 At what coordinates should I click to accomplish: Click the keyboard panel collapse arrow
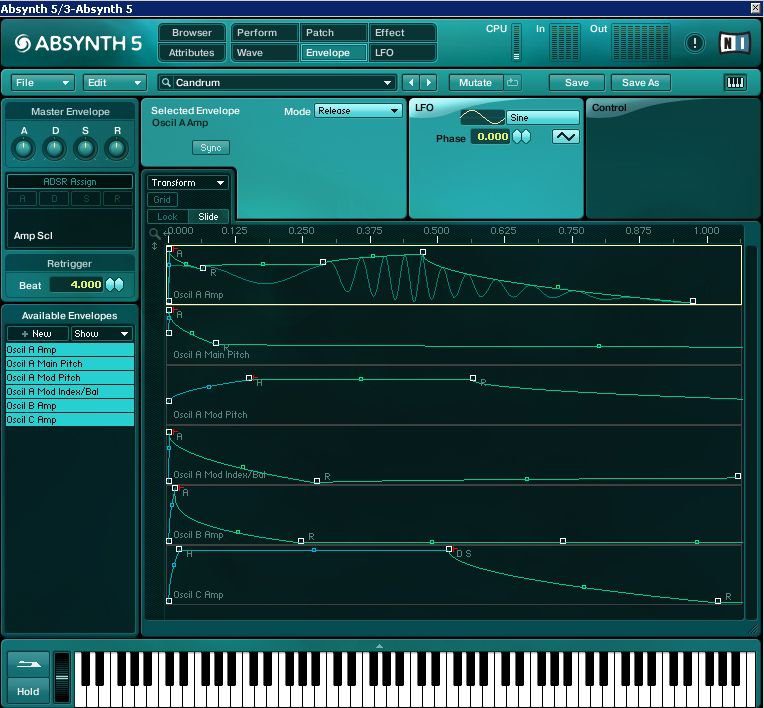coord(379,646)
